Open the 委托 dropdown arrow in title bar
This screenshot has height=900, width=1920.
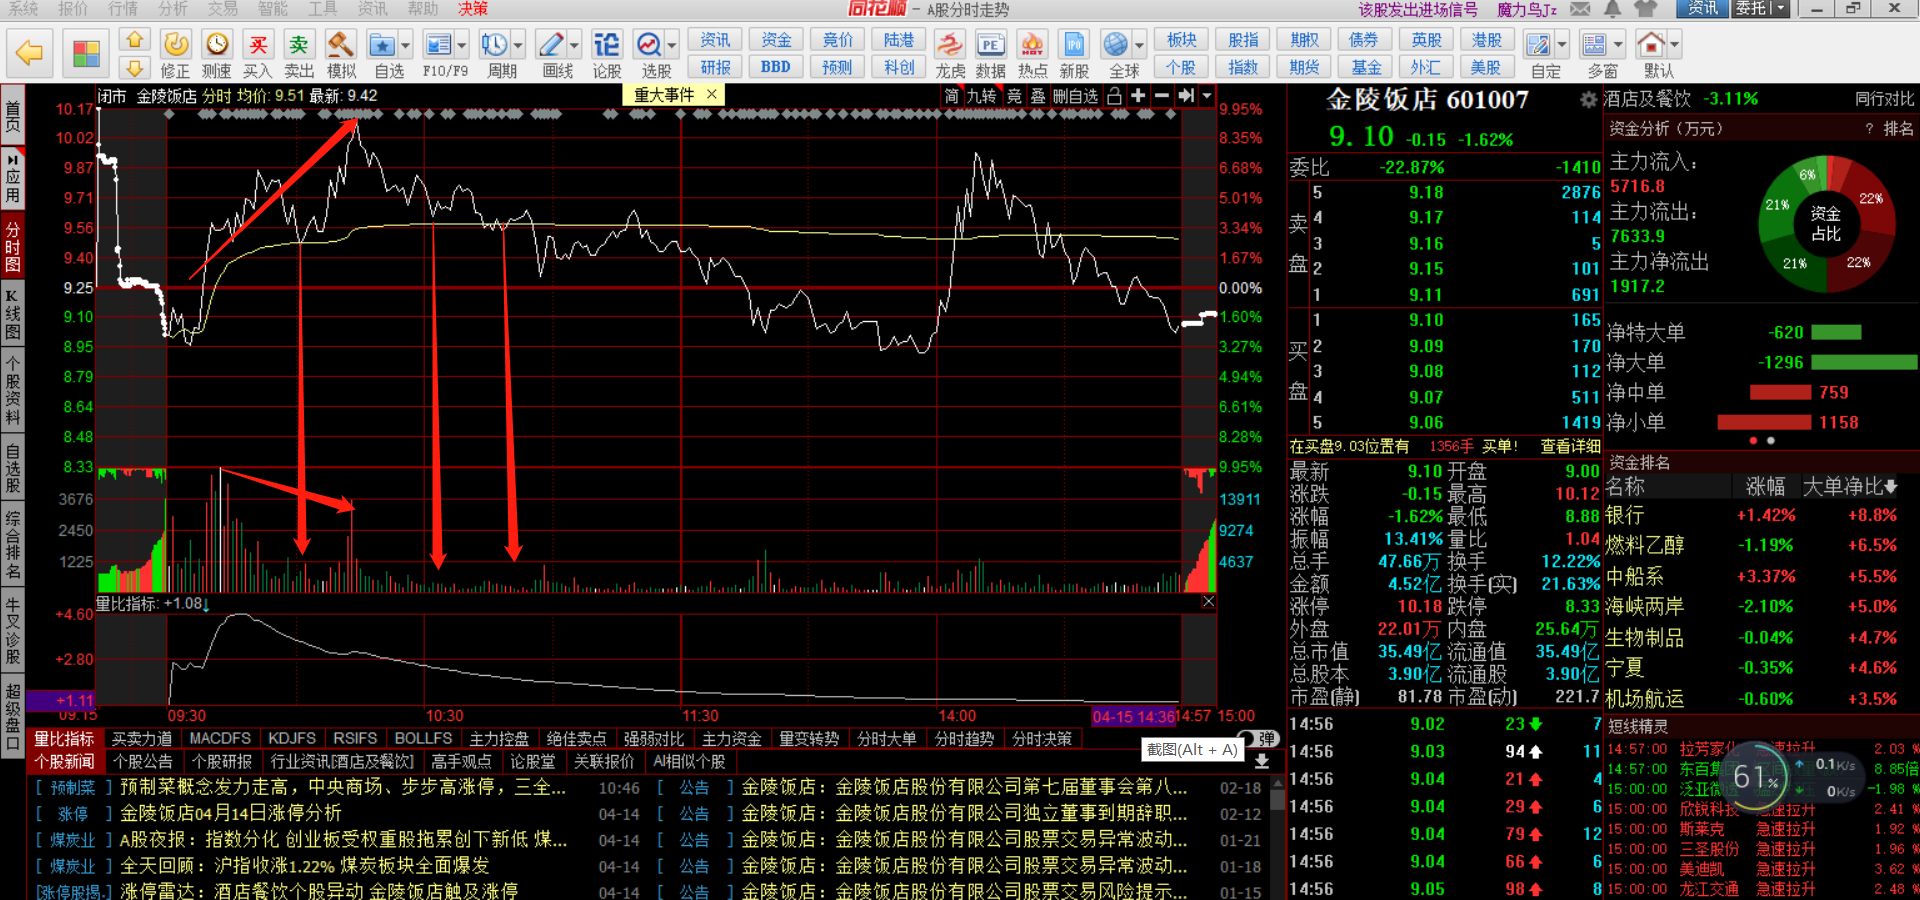tap(1779, 8)
